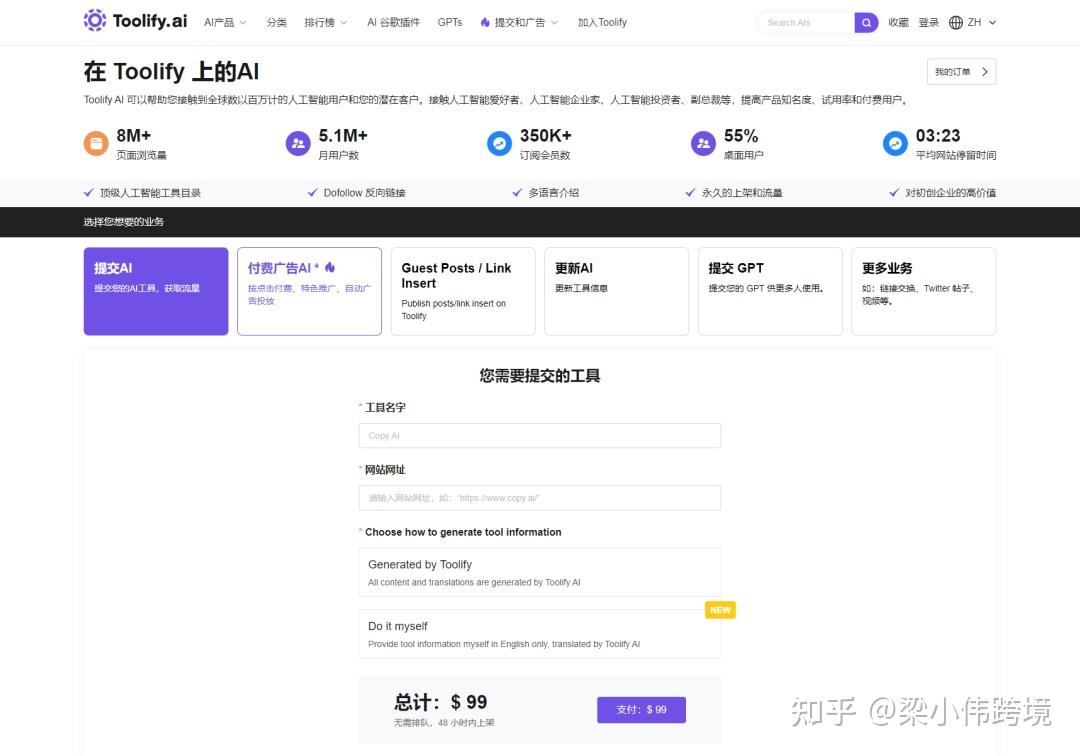Click the subscribers icon next to 350K+
Viewport: 1080px width, 756px height.
pos(499,143)
